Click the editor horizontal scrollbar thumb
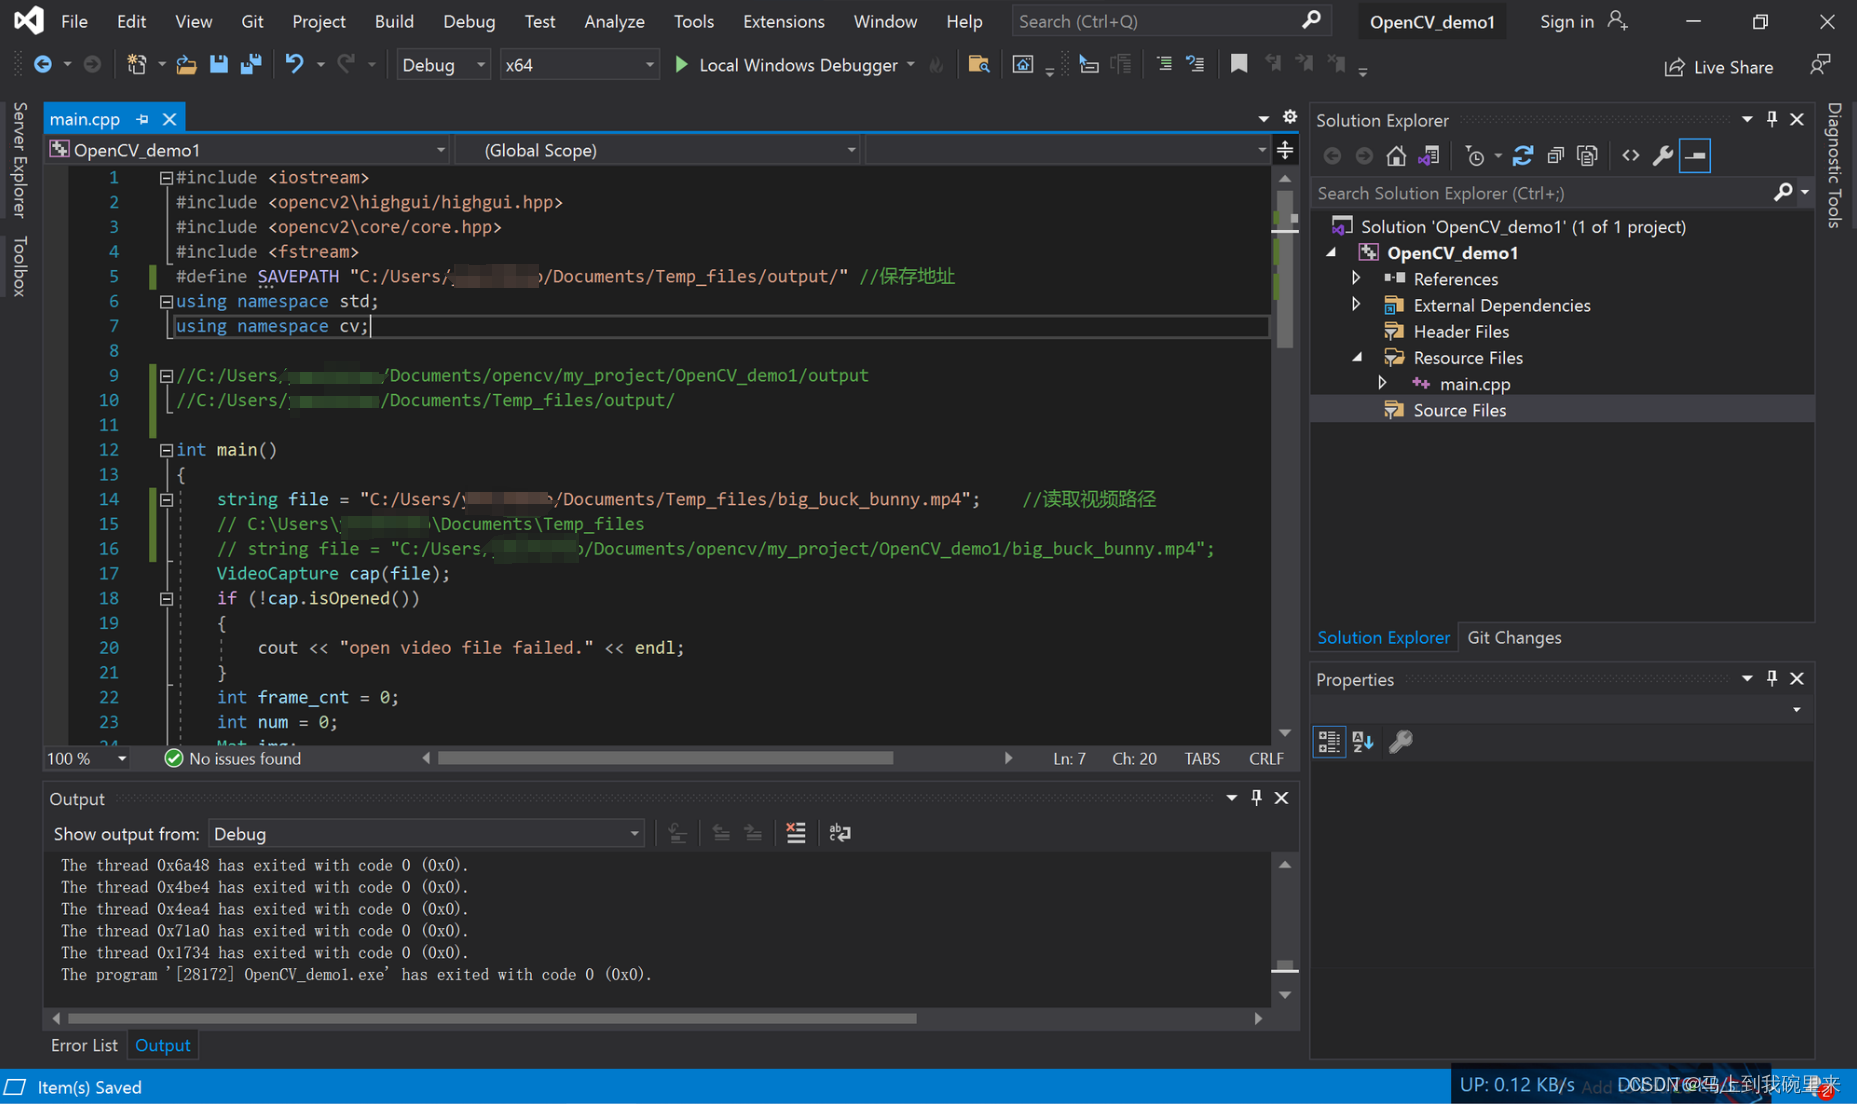1857x1104 pixels. click(x=666, y=759)
